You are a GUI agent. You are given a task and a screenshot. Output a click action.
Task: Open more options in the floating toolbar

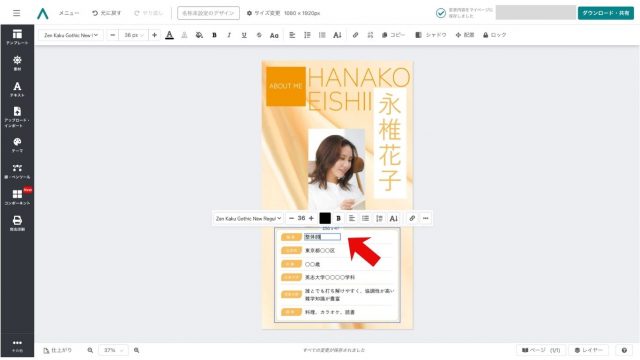pos(426,219)
